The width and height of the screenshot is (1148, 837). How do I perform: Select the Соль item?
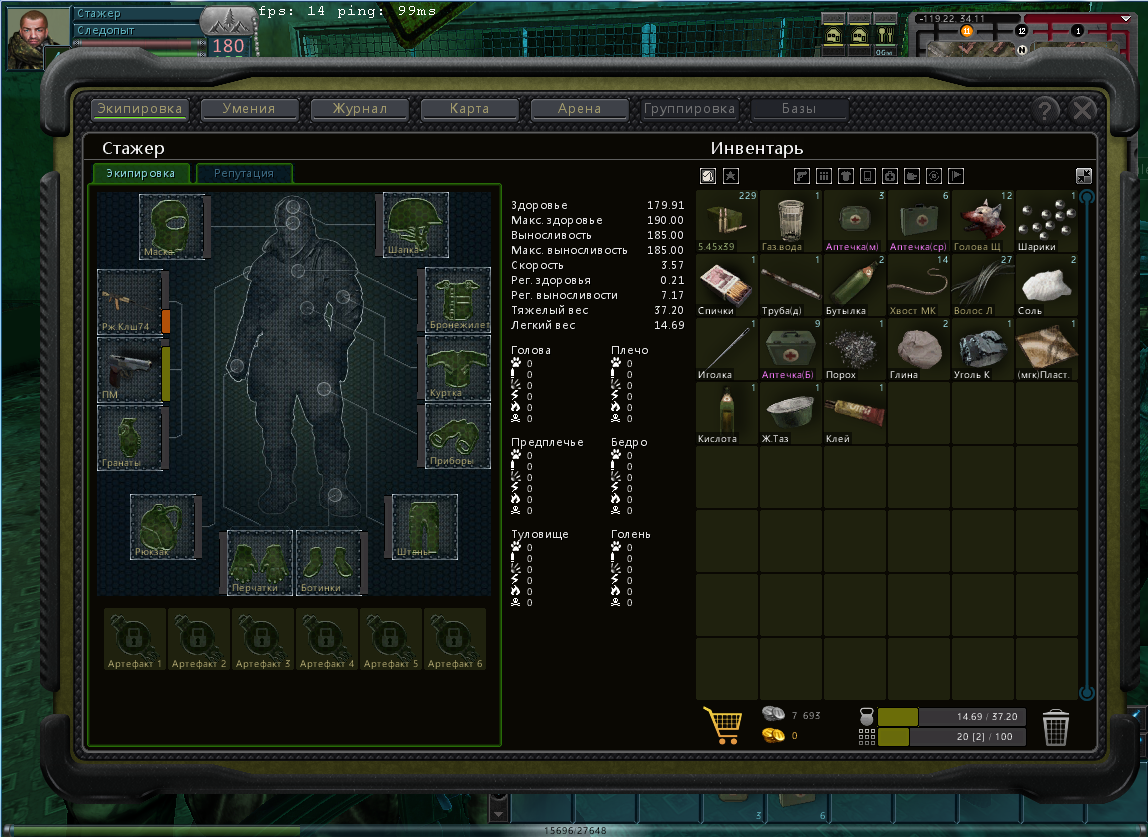[x=1047, y=286]
